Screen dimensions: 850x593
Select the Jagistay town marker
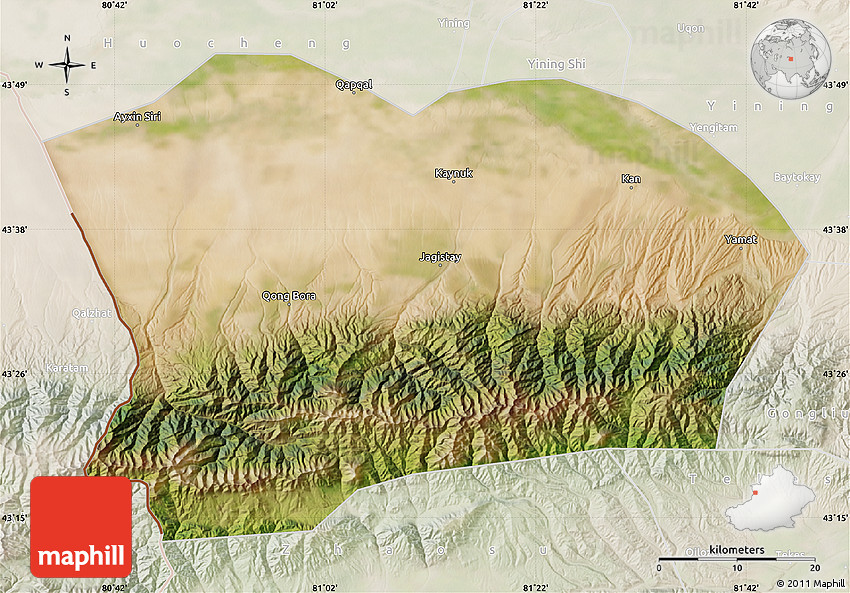440,265
